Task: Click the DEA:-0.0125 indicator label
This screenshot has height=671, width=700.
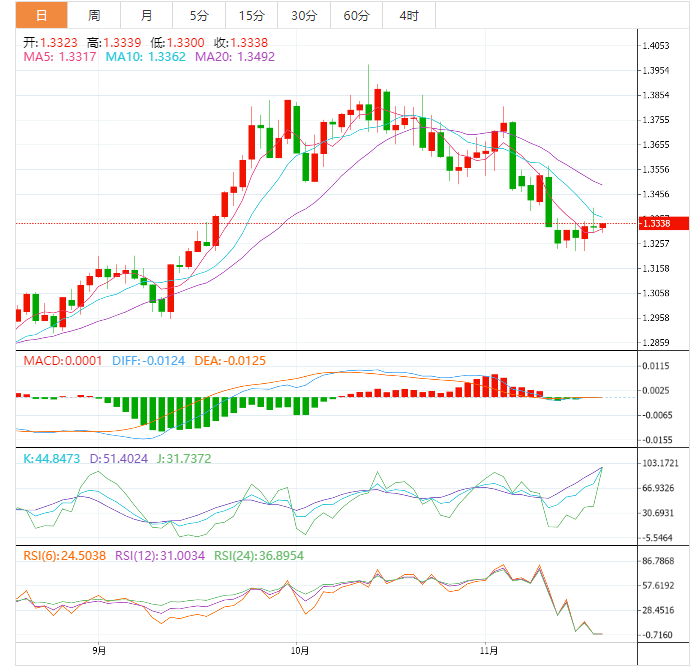Action: click(230, 361)
